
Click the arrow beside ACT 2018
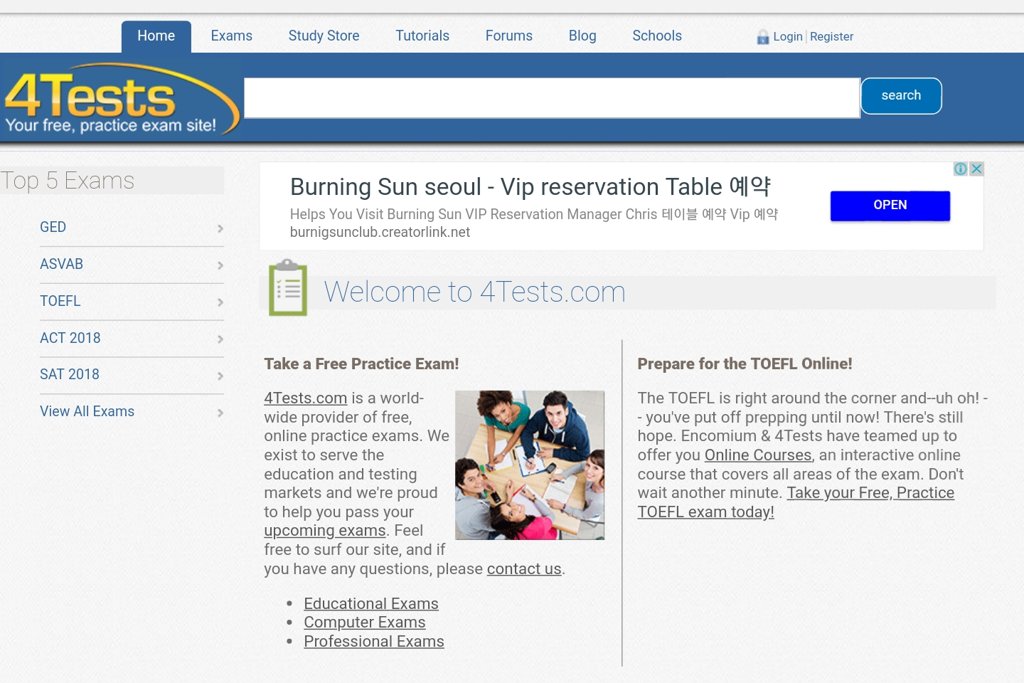pyautogui.click(x=220, y=339)
